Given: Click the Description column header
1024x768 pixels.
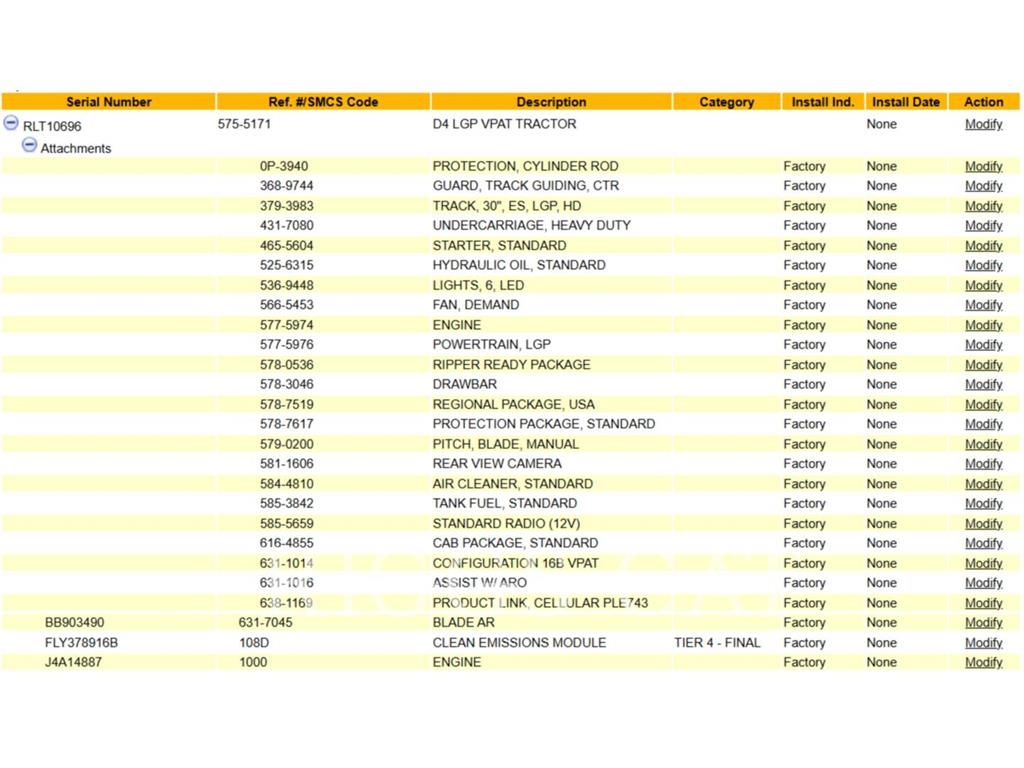Looking at the screenshot, I should [551, 102].
